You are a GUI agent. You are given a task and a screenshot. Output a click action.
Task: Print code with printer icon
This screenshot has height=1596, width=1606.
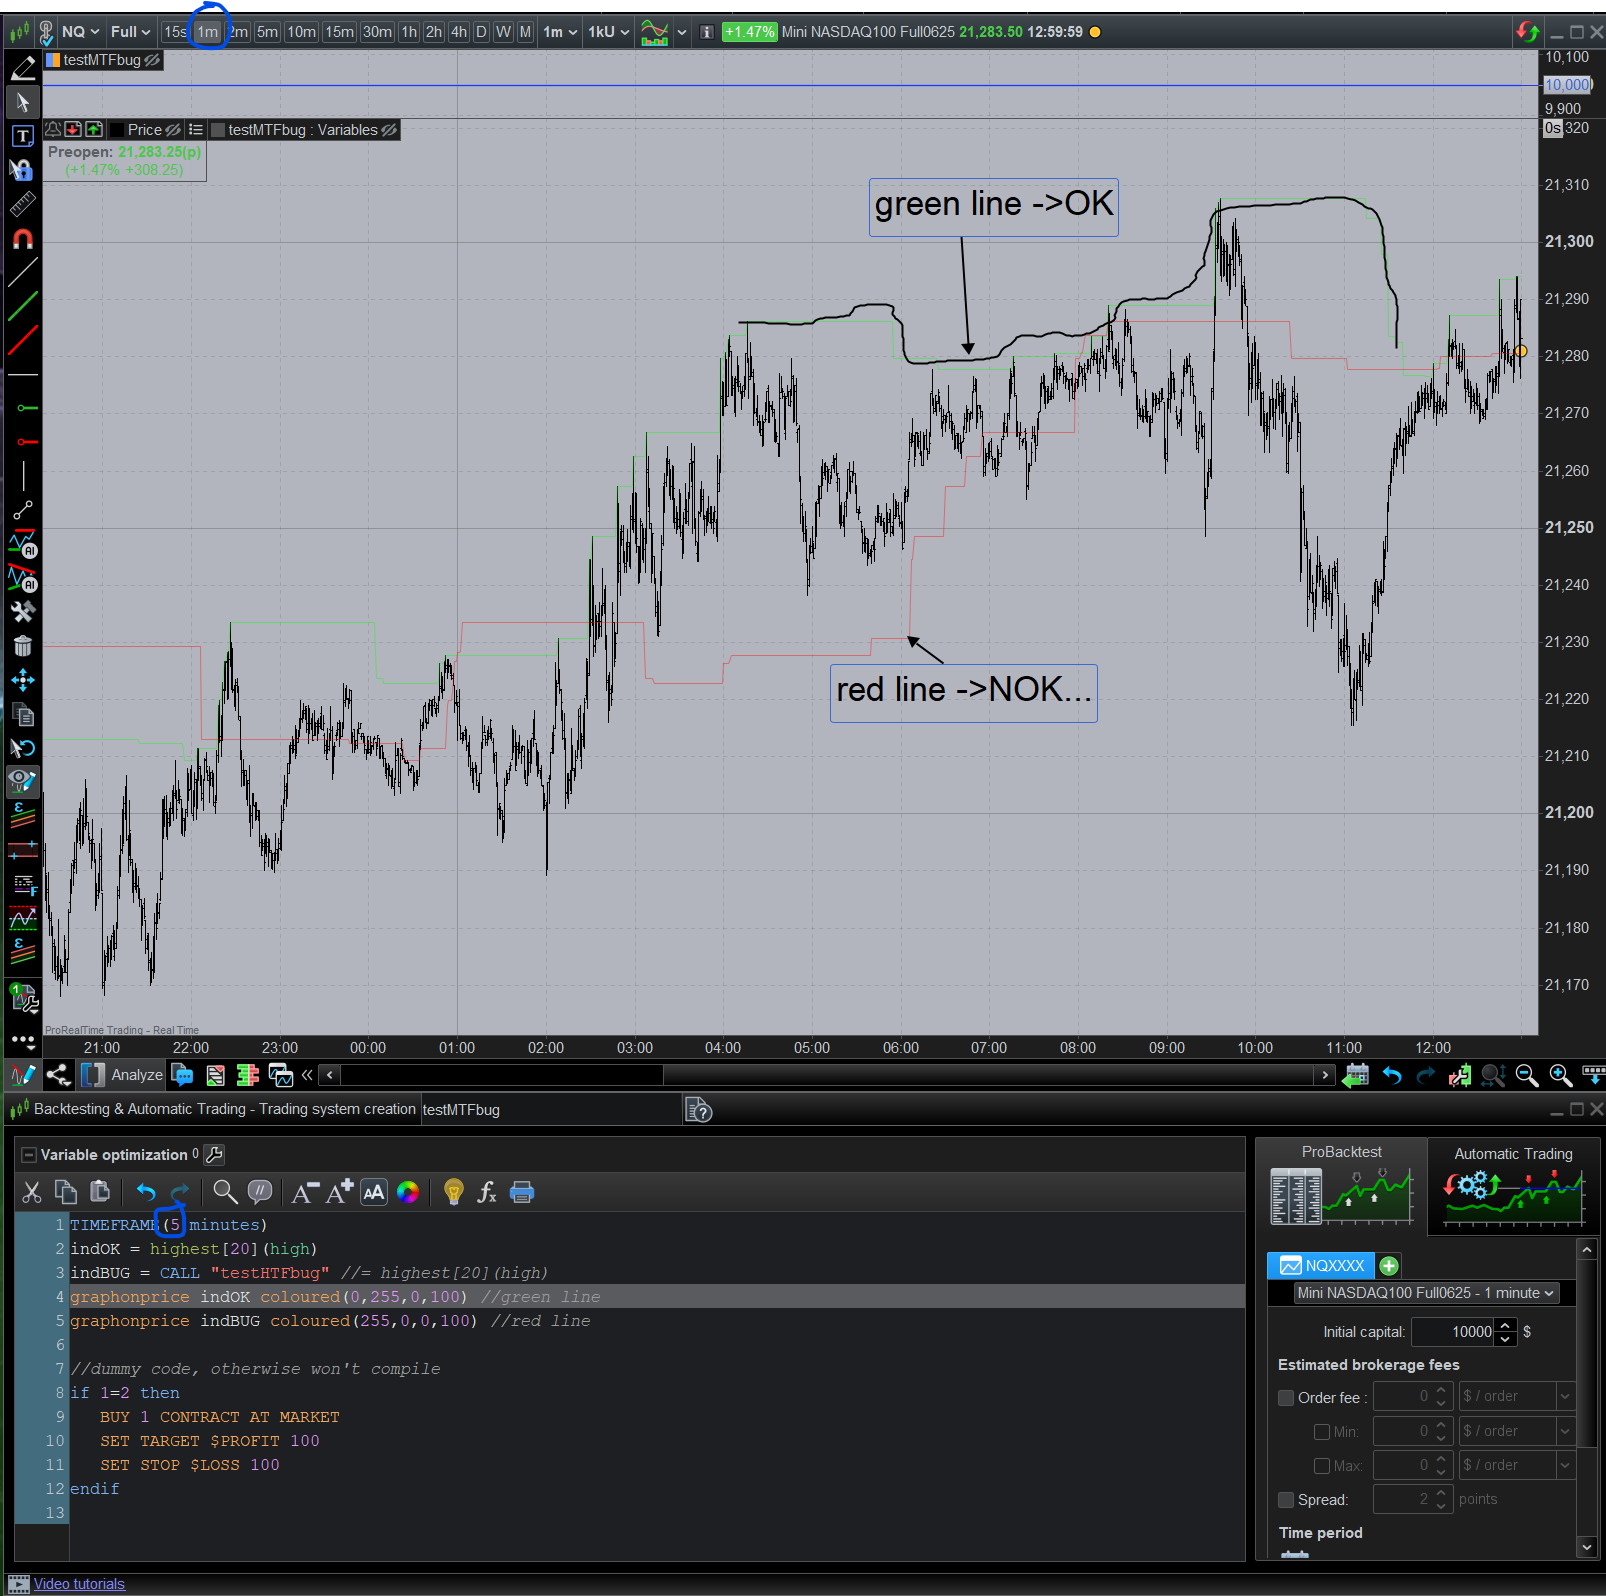pyautogui.click(x=522, y=1192)
